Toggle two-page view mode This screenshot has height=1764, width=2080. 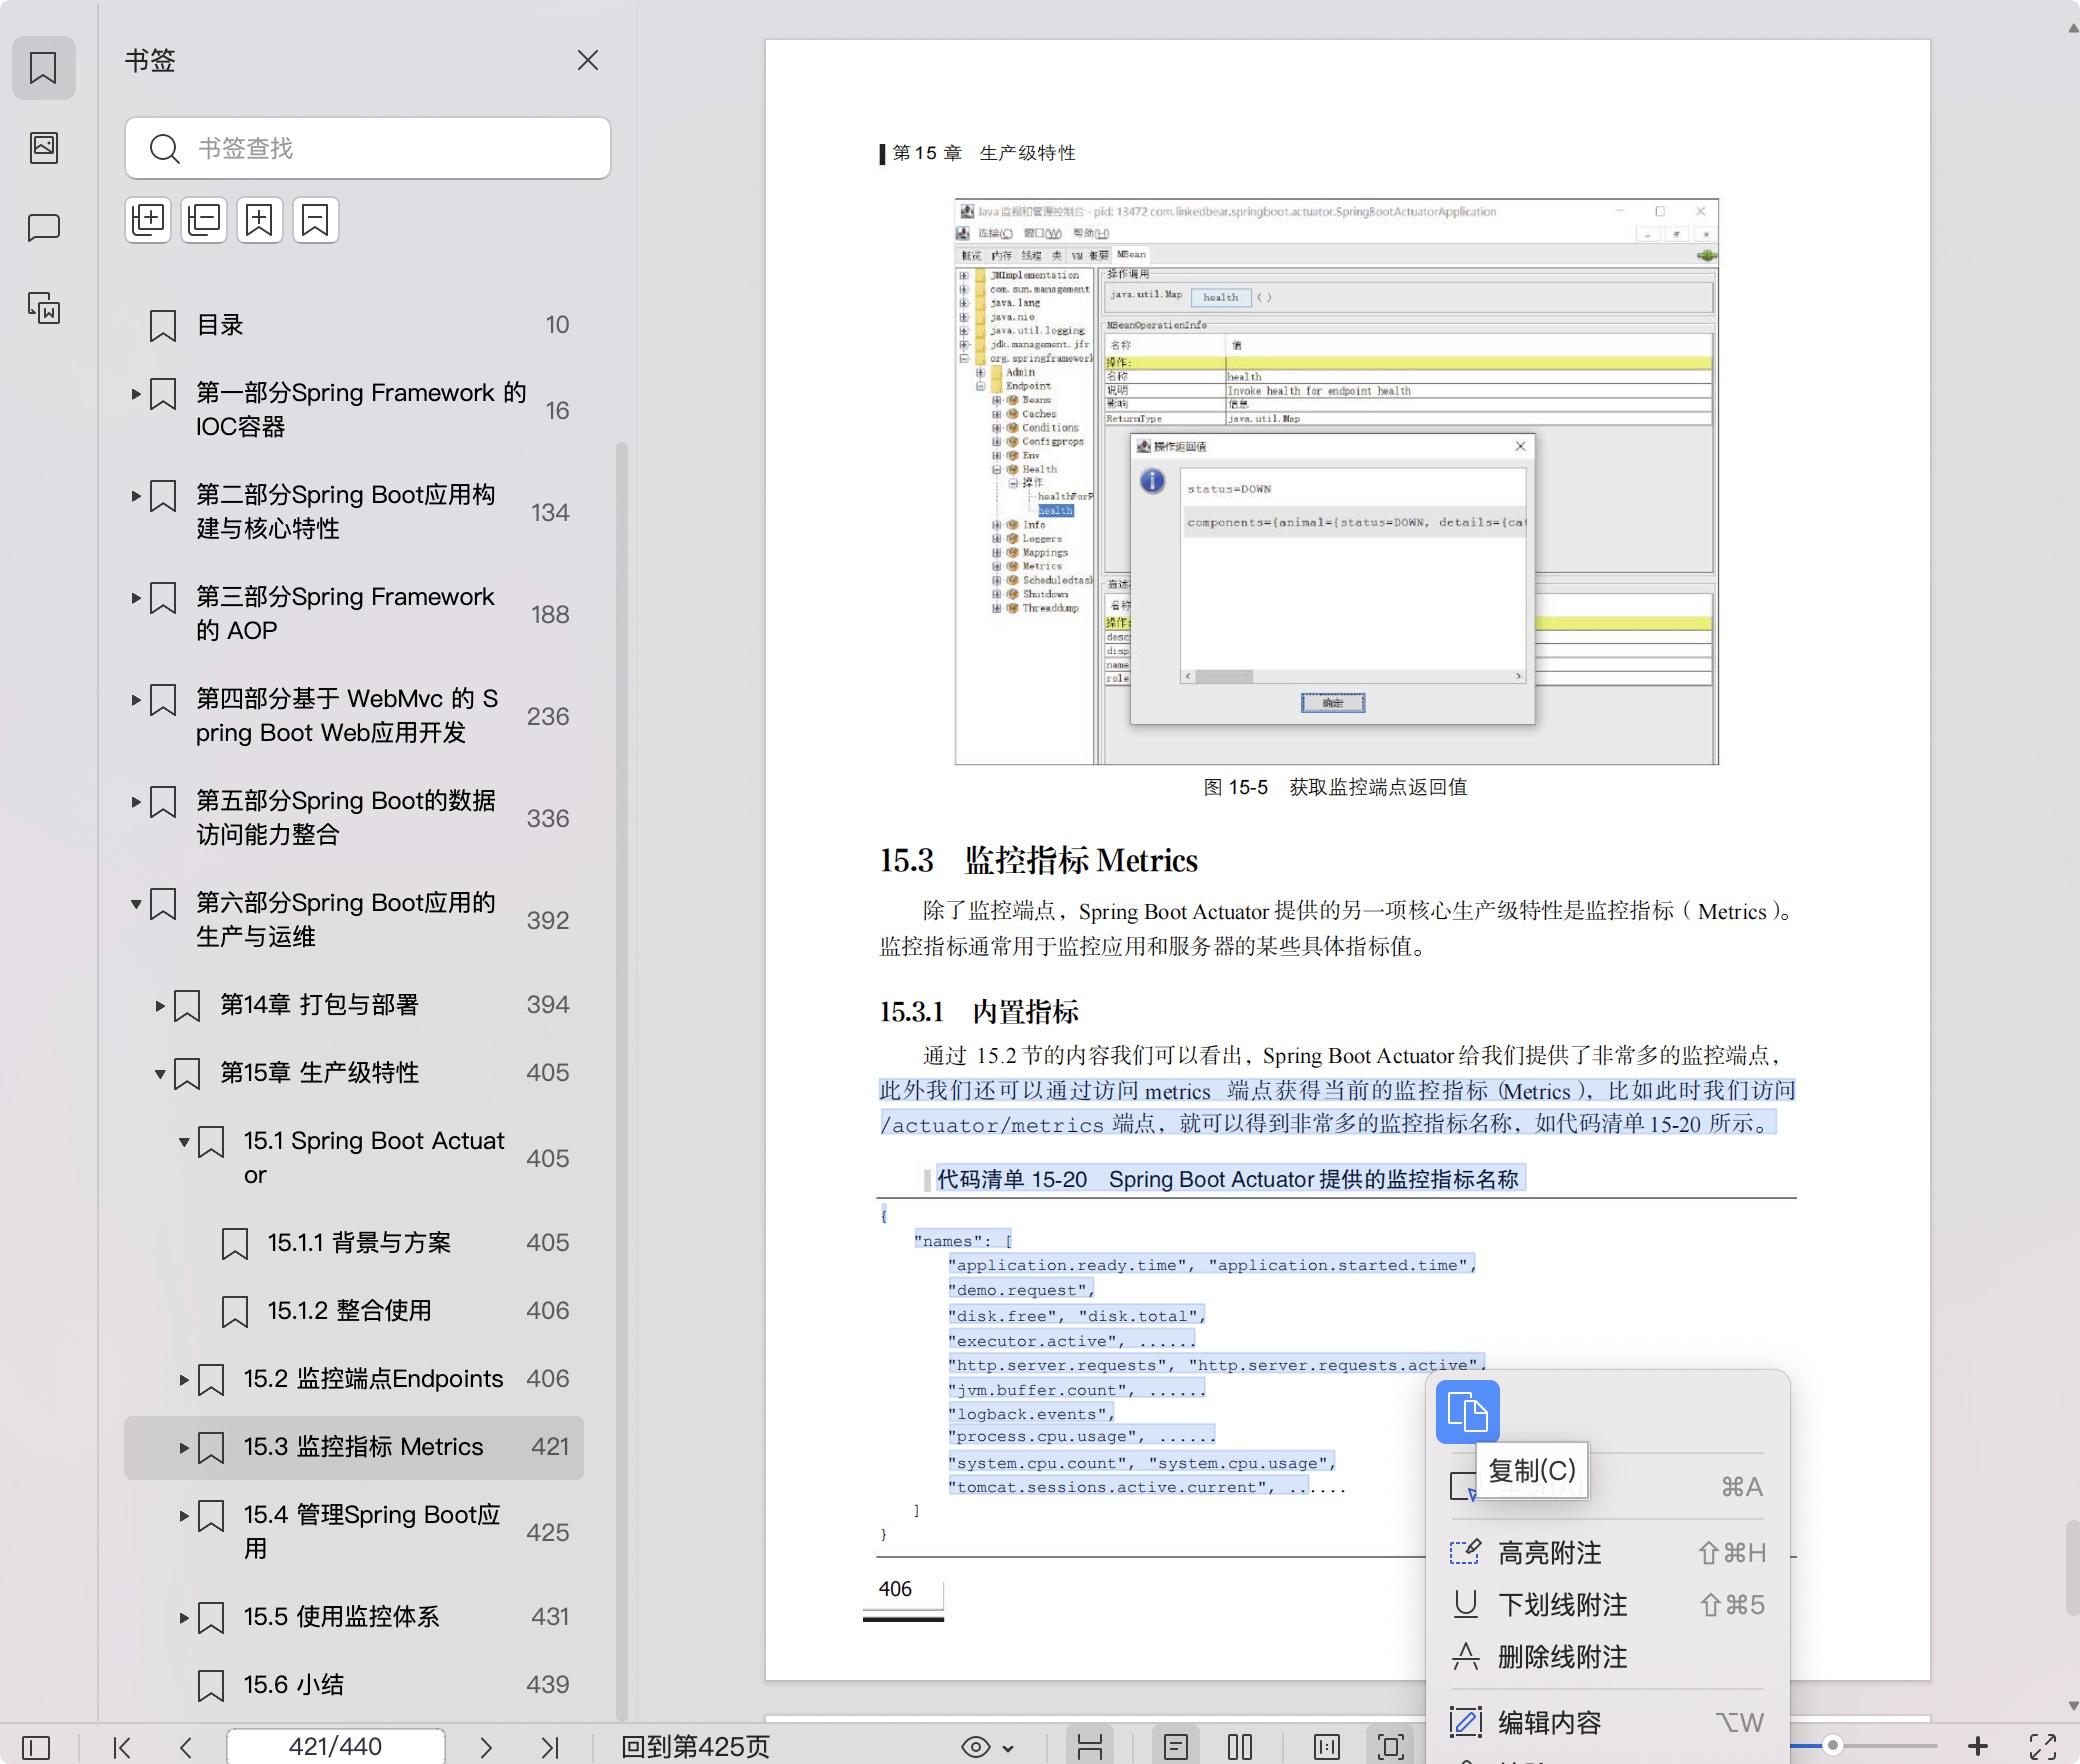pos(1240,1747)
